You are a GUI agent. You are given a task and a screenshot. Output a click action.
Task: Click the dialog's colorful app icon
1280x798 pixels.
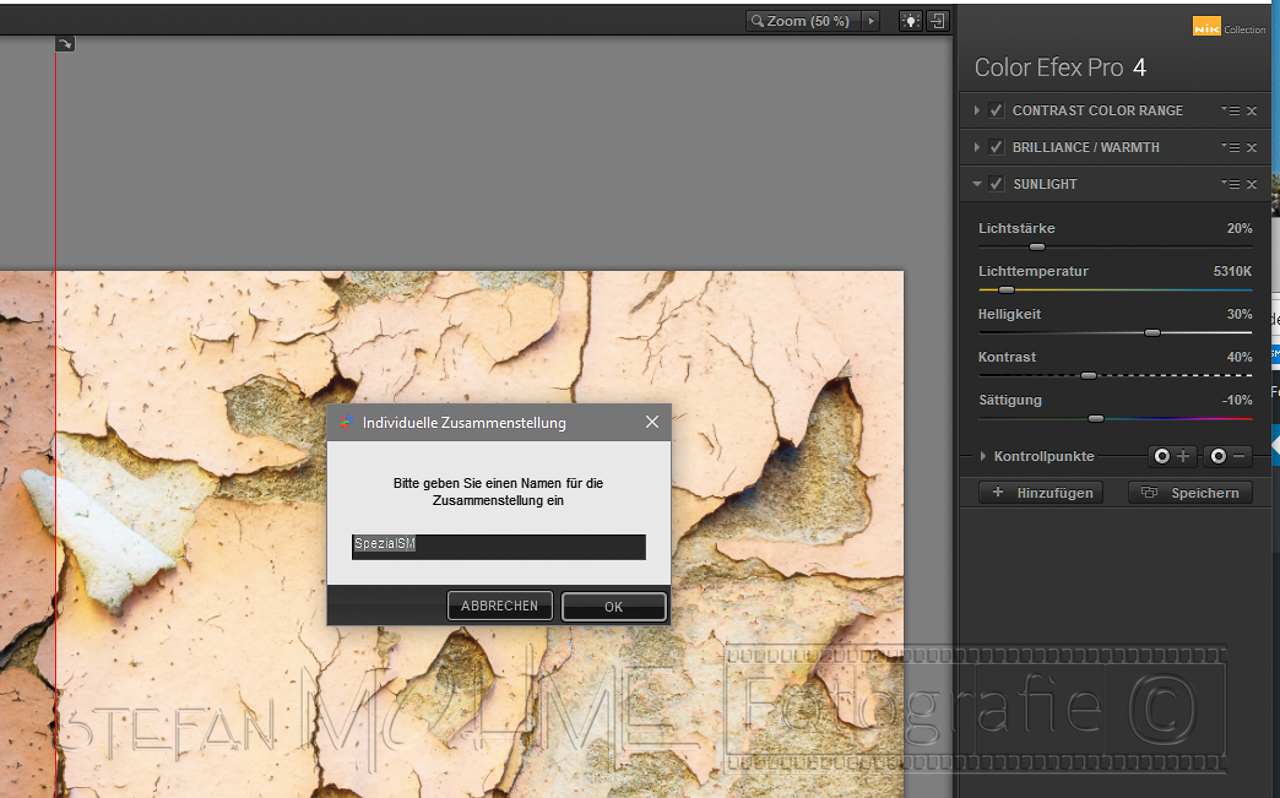pos(346,423)
